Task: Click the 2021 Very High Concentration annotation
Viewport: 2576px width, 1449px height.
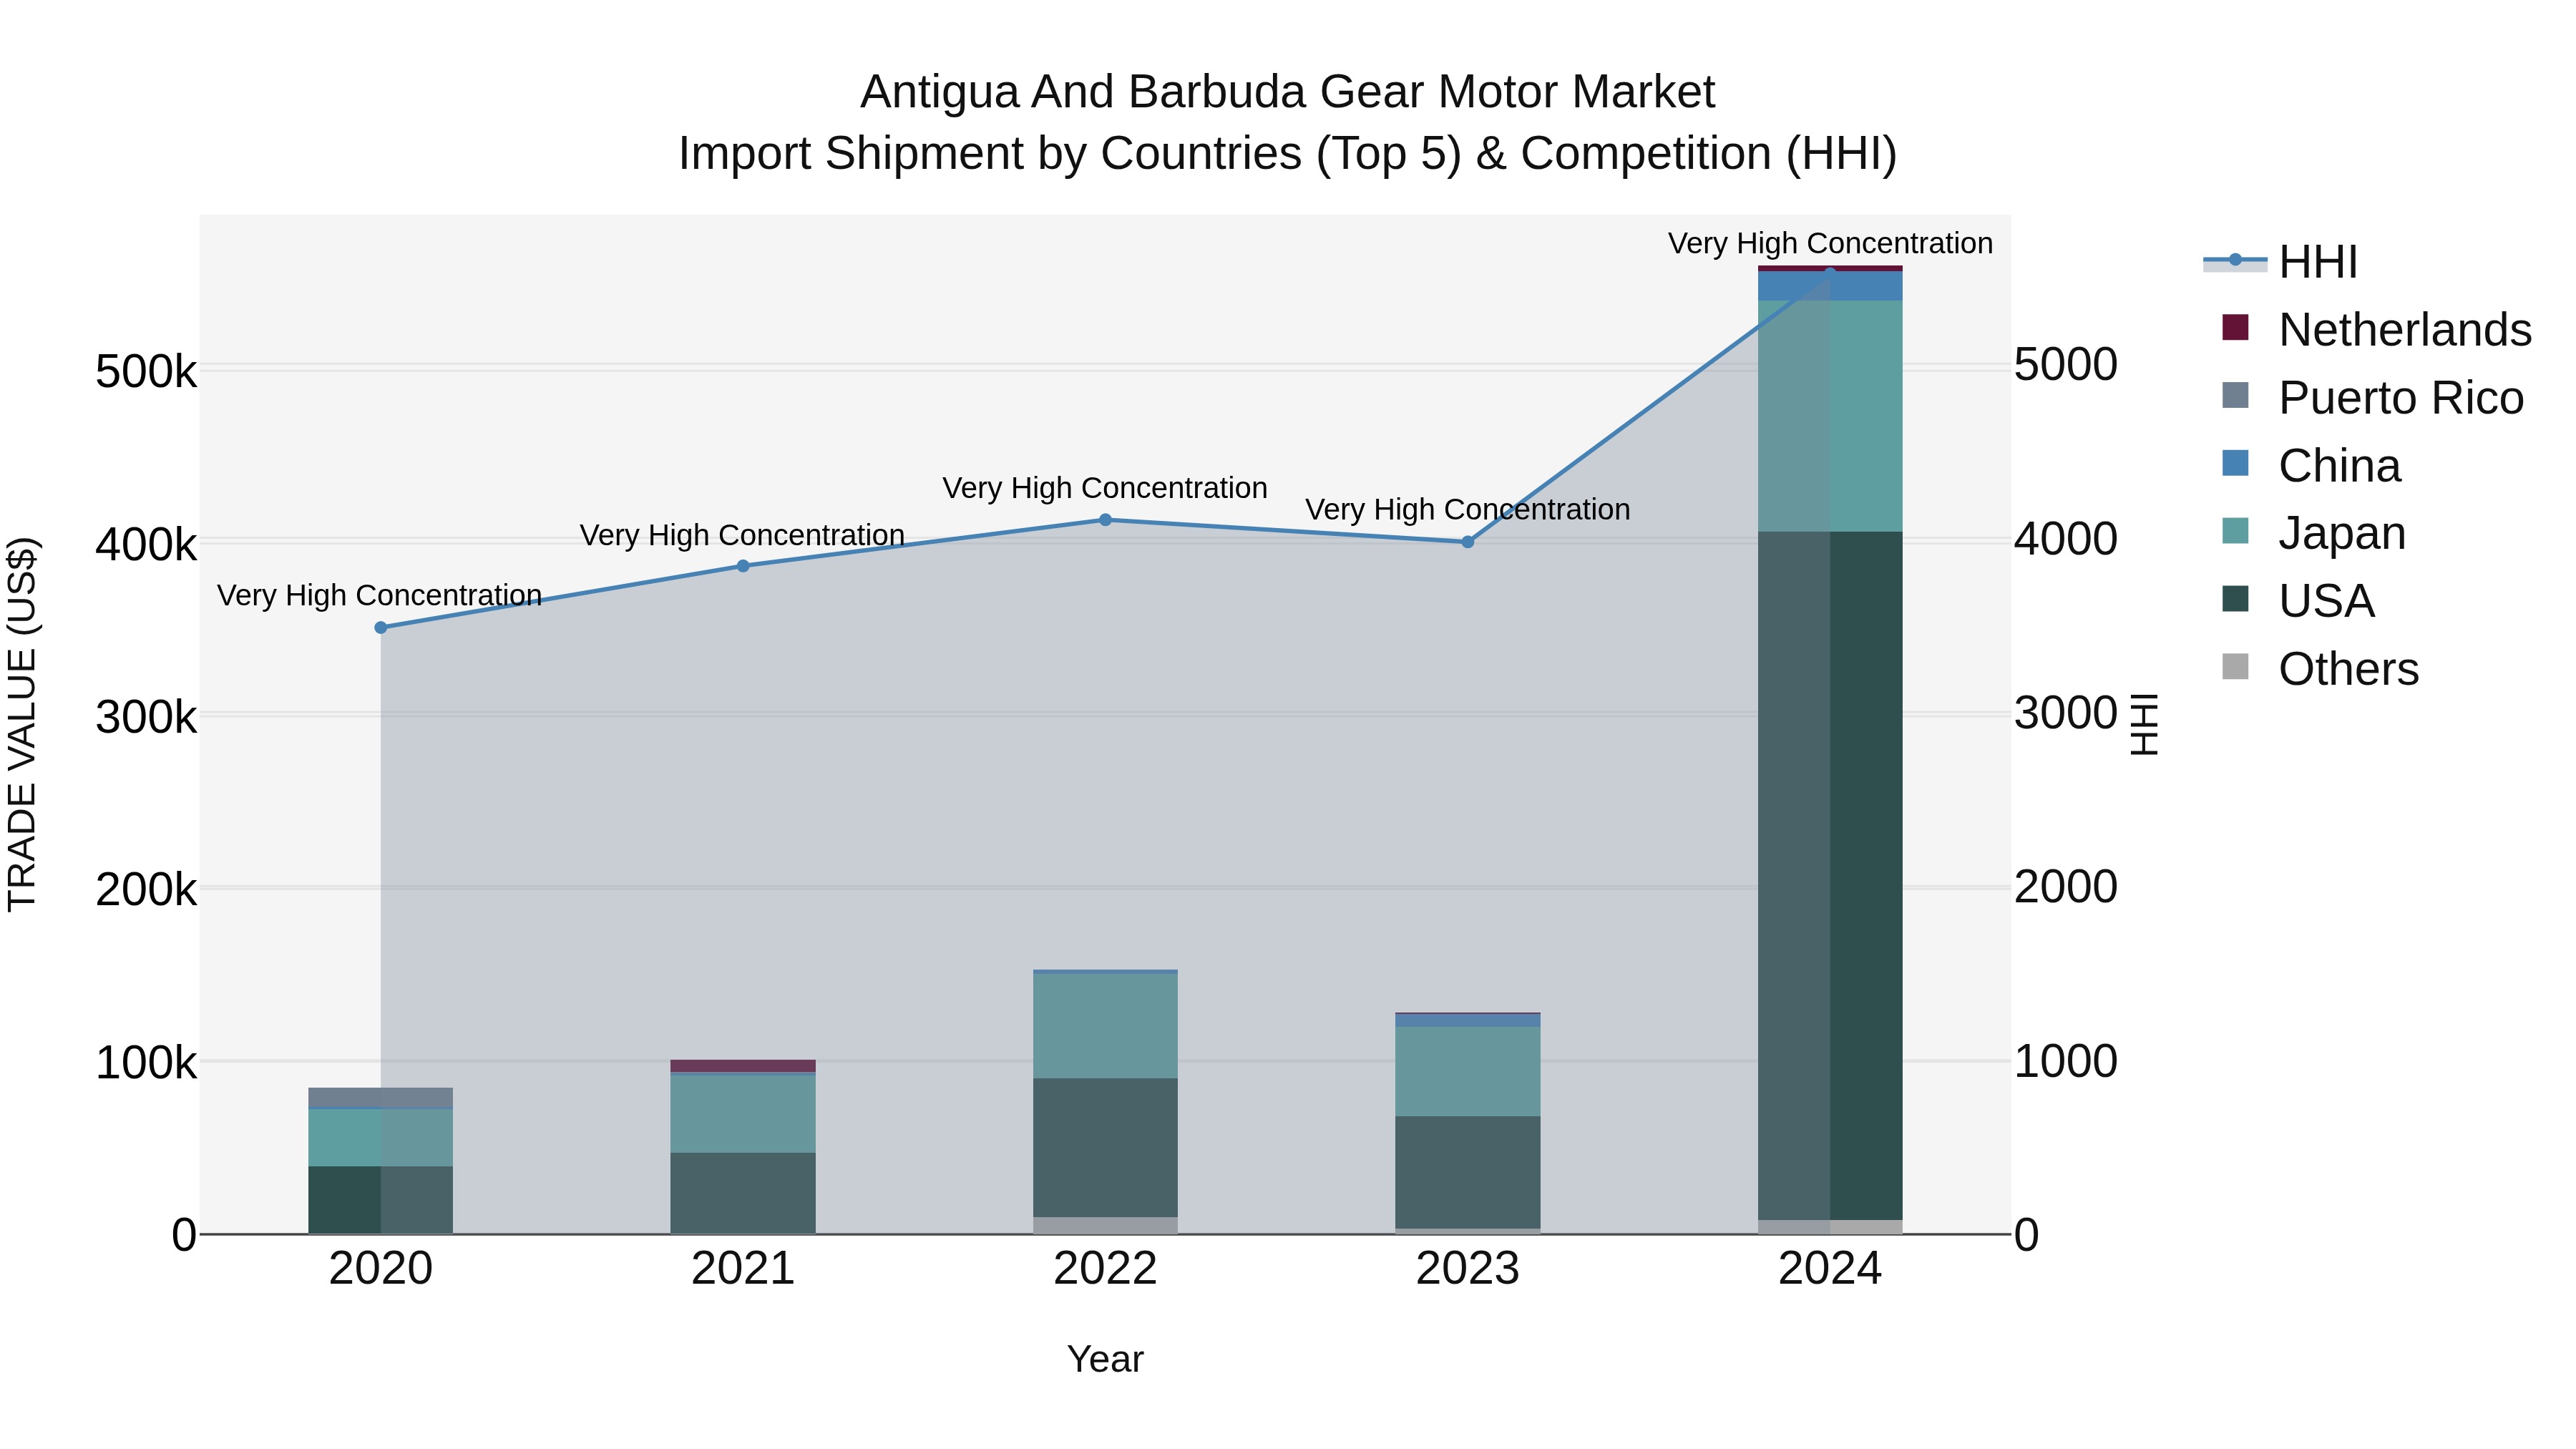Action: (x=743, y=536)
